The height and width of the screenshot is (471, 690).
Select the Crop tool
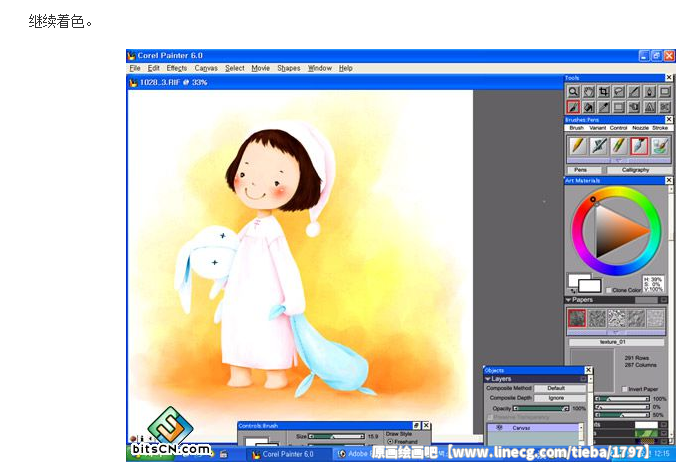pos(604,92)
